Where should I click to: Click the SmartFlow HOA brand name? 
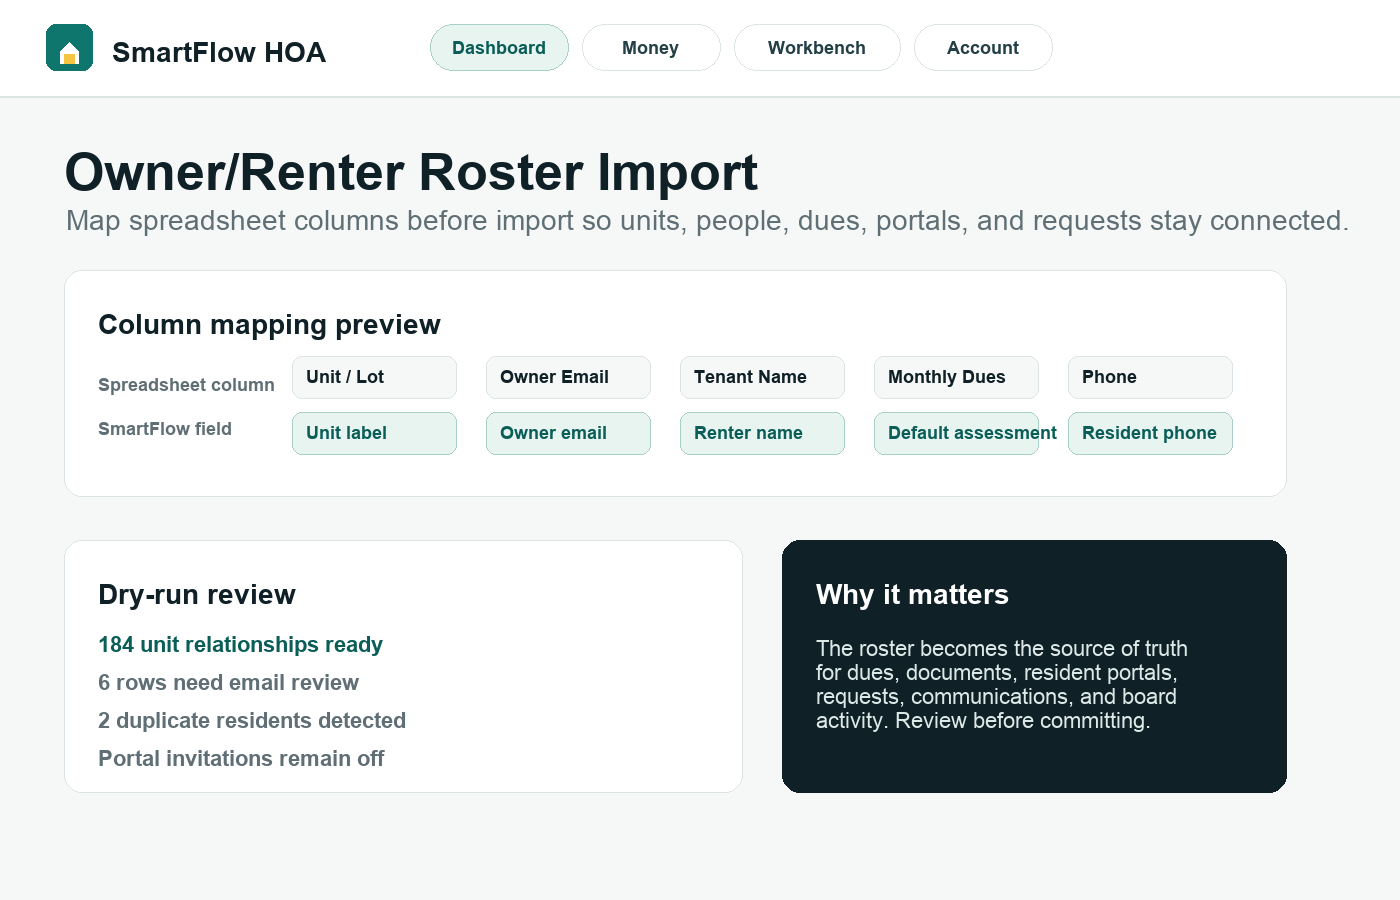pyautogui.click(x=219, y=52)
